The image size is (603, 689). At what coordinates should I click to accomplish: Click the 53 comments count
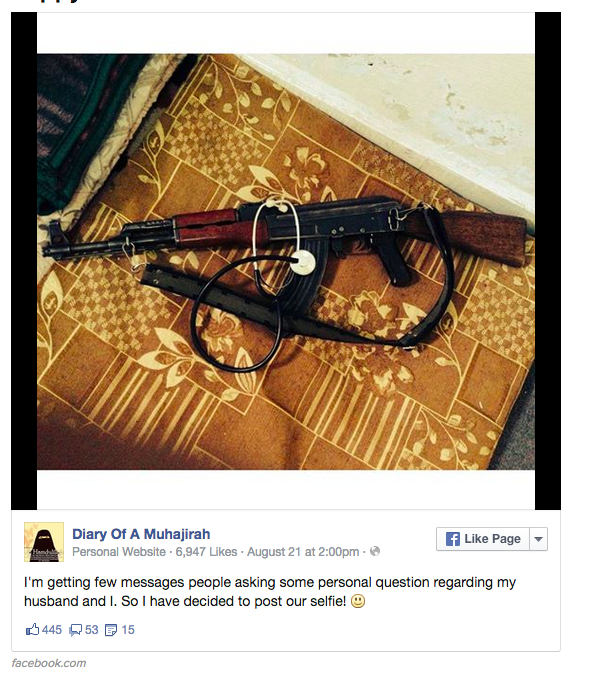coord(91,630)
